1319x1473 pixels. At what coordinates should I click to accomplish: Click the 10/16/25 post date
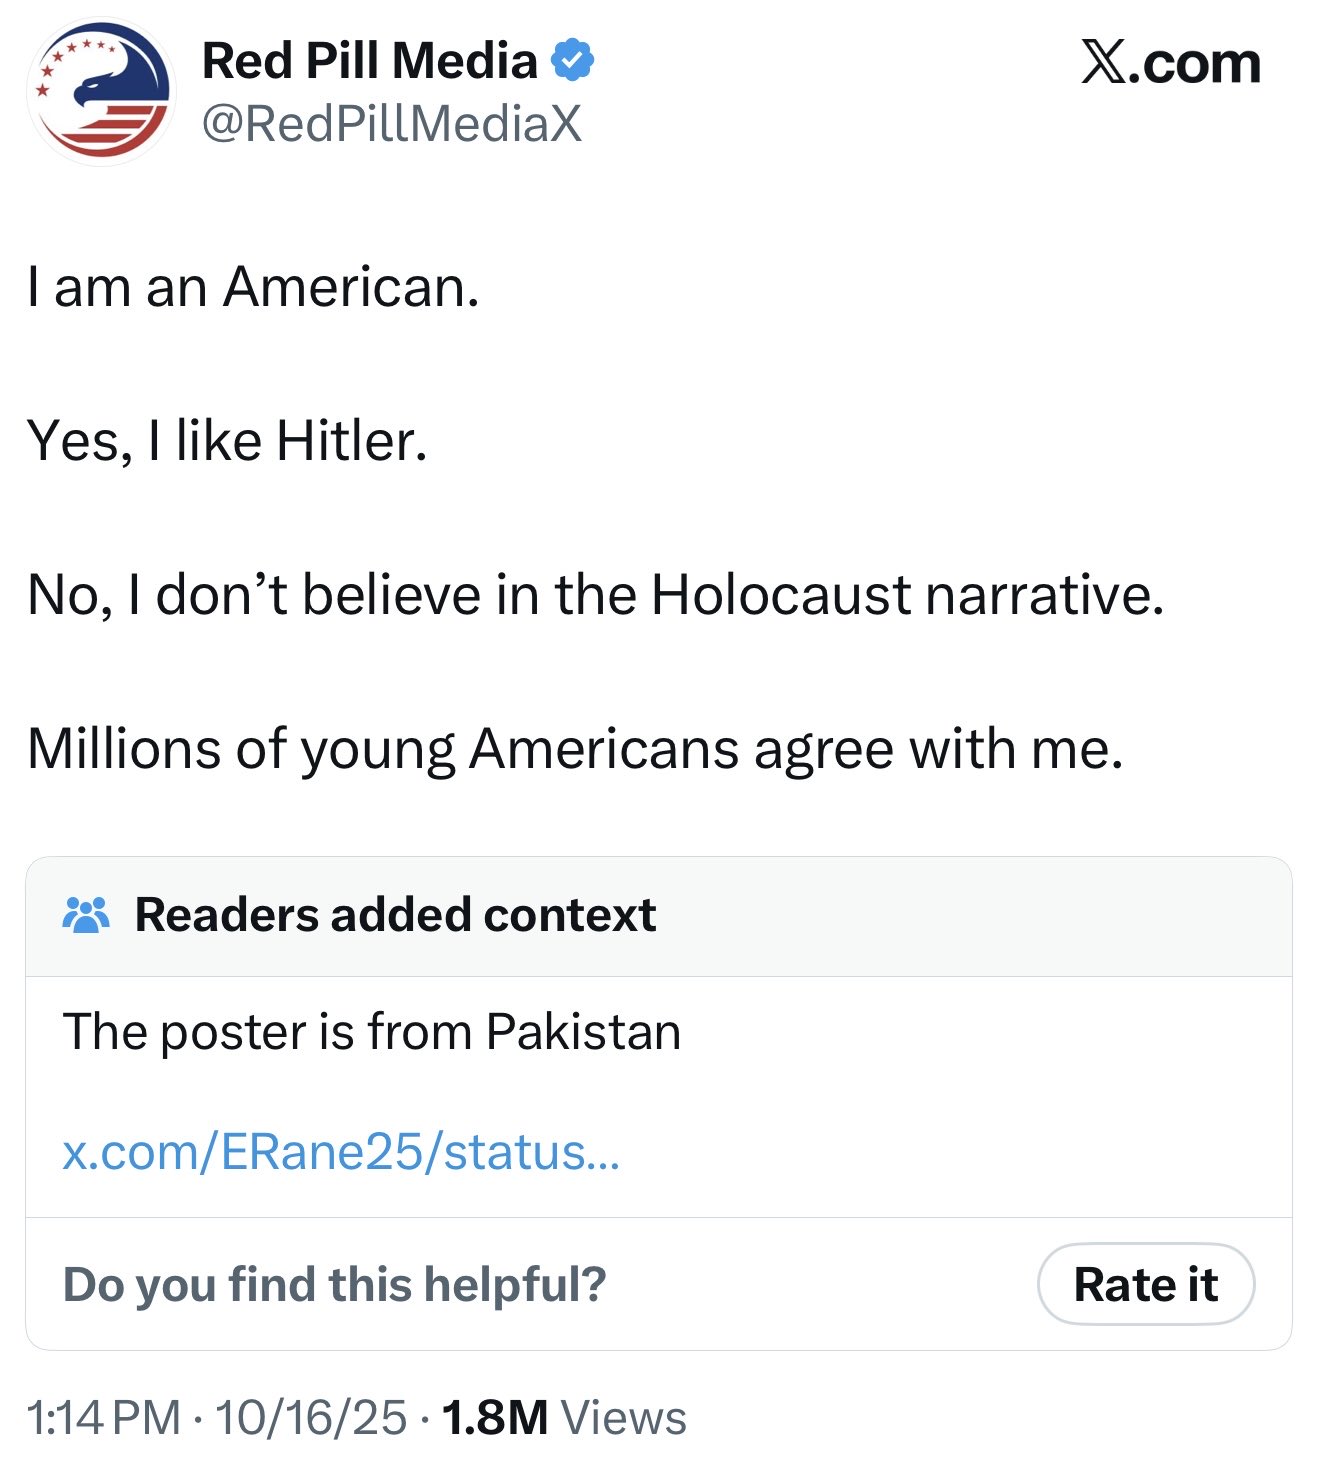[x=310, y=1418]
